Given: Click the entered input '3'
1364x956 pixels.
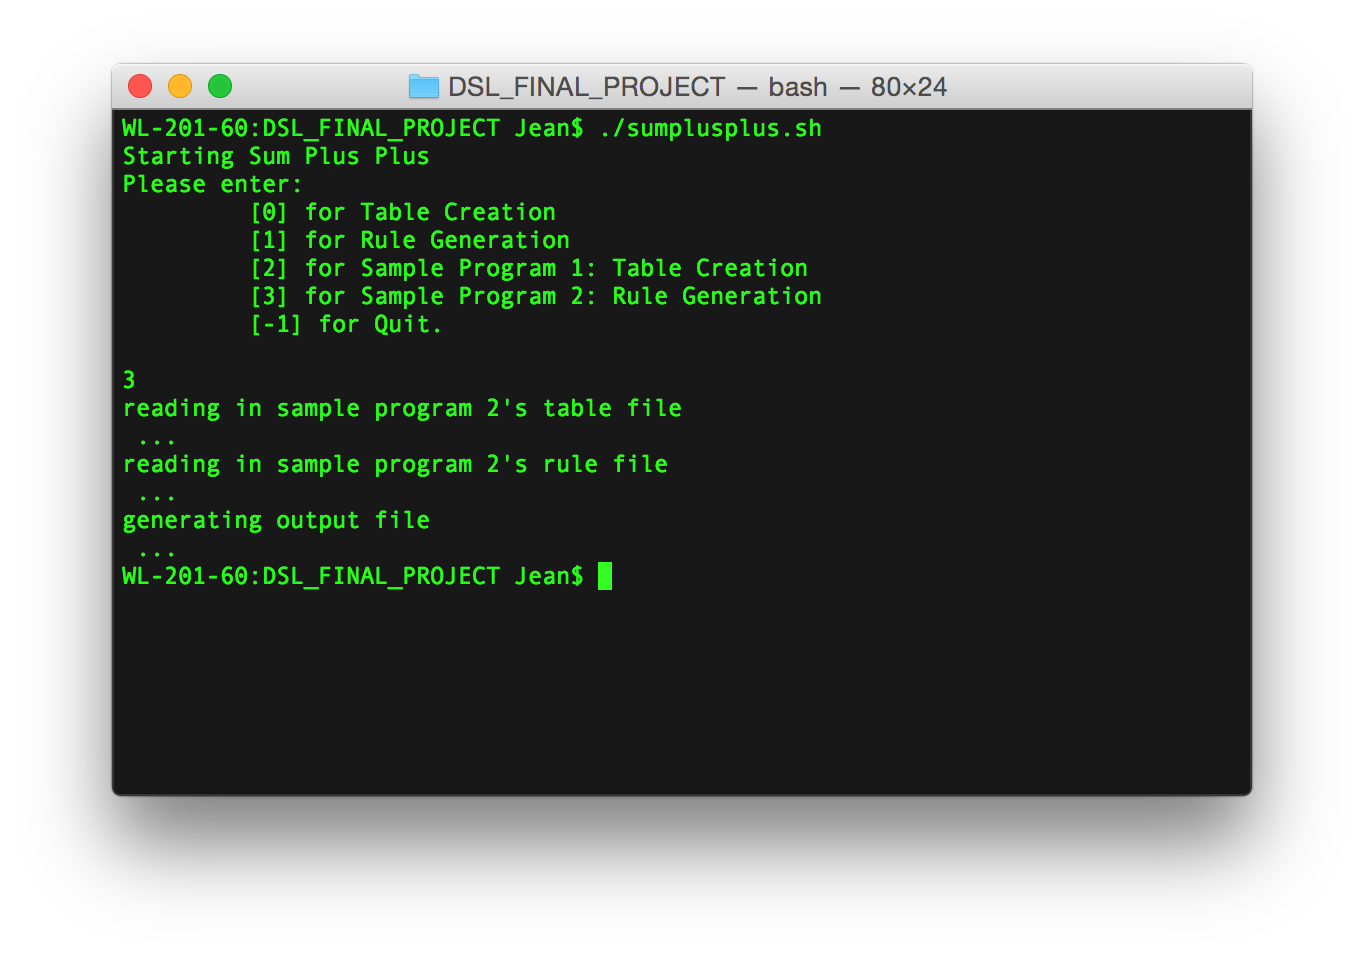Looking at the screenshot, I should pos(129,380).
